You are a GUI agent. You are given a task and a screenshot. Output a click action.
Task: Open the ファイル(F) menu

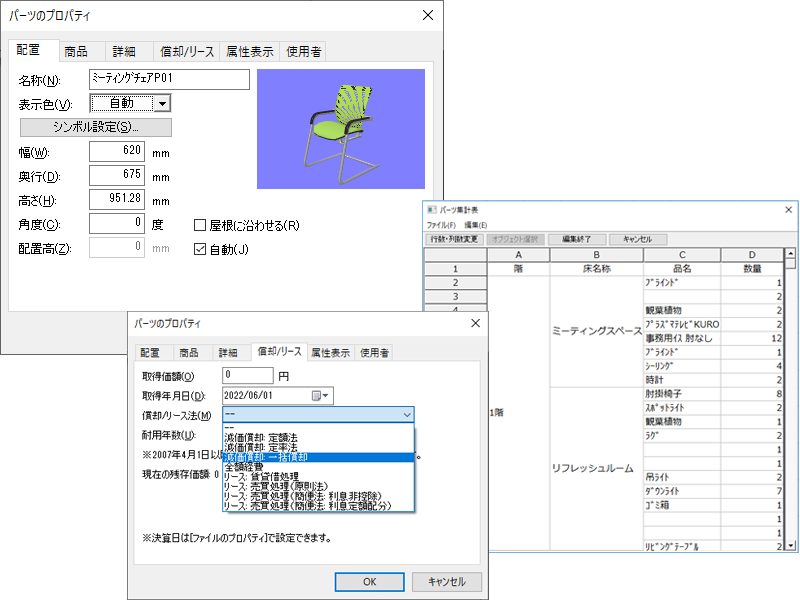[441, 226]
